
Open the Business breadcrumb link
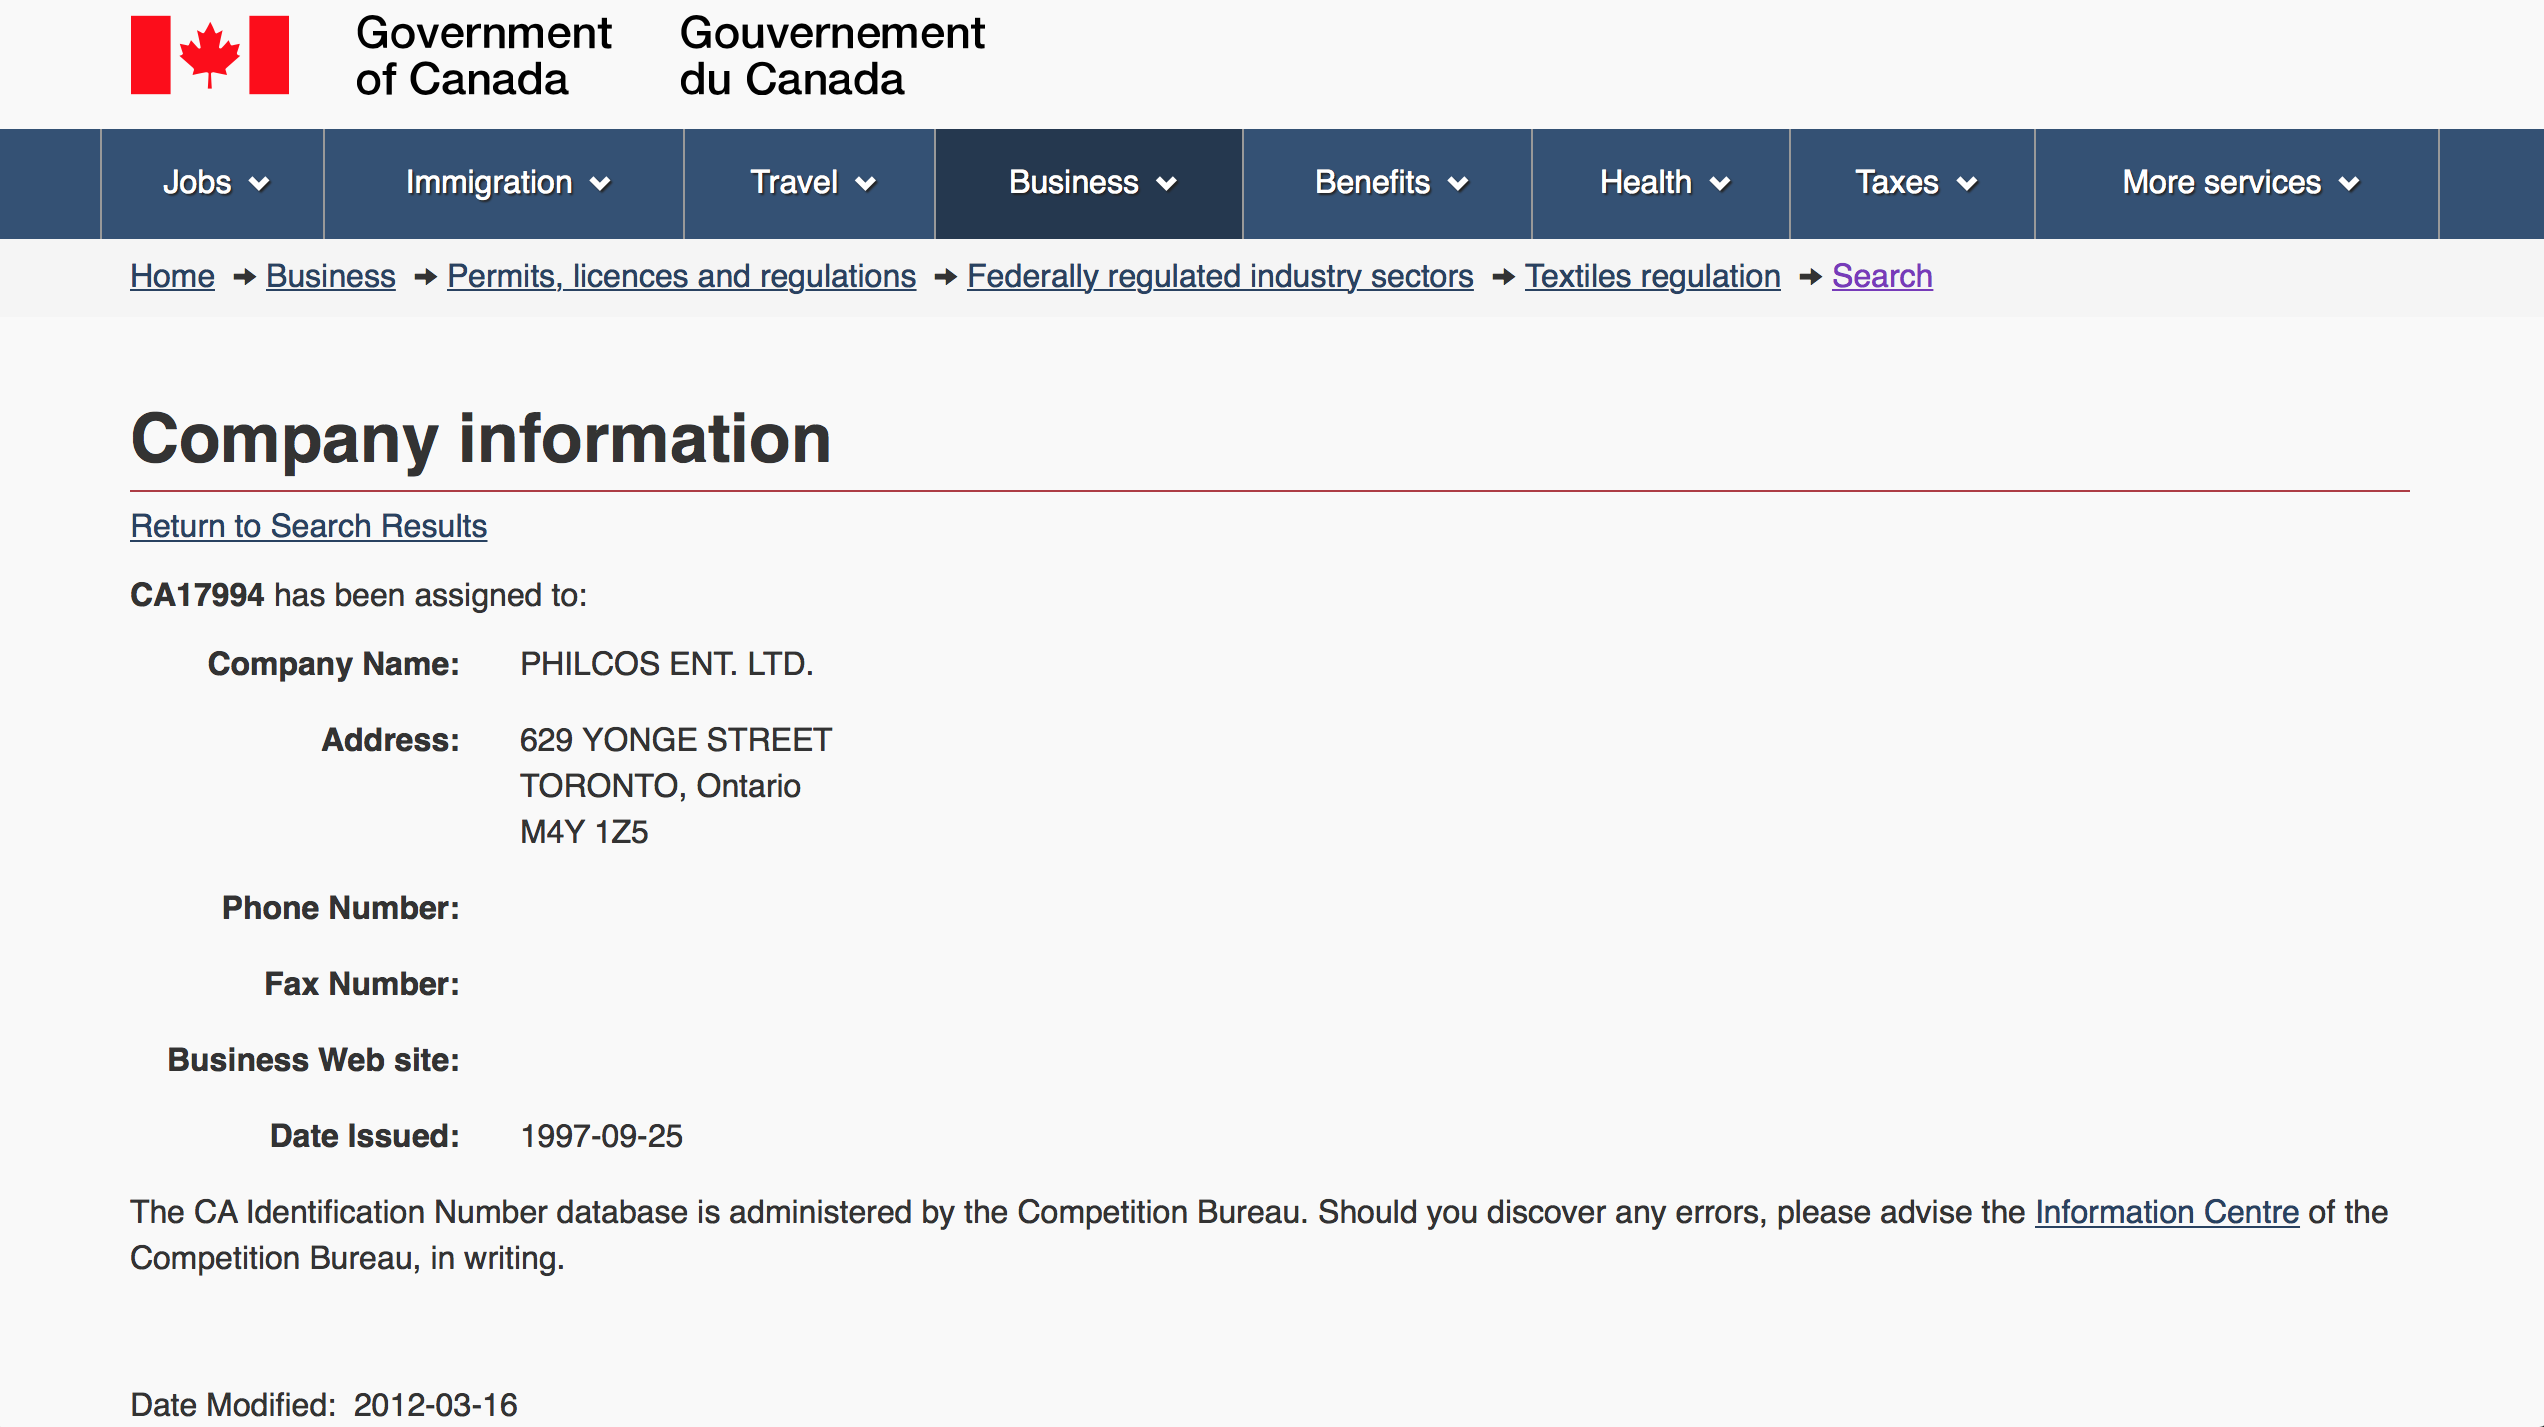point(331,276)
